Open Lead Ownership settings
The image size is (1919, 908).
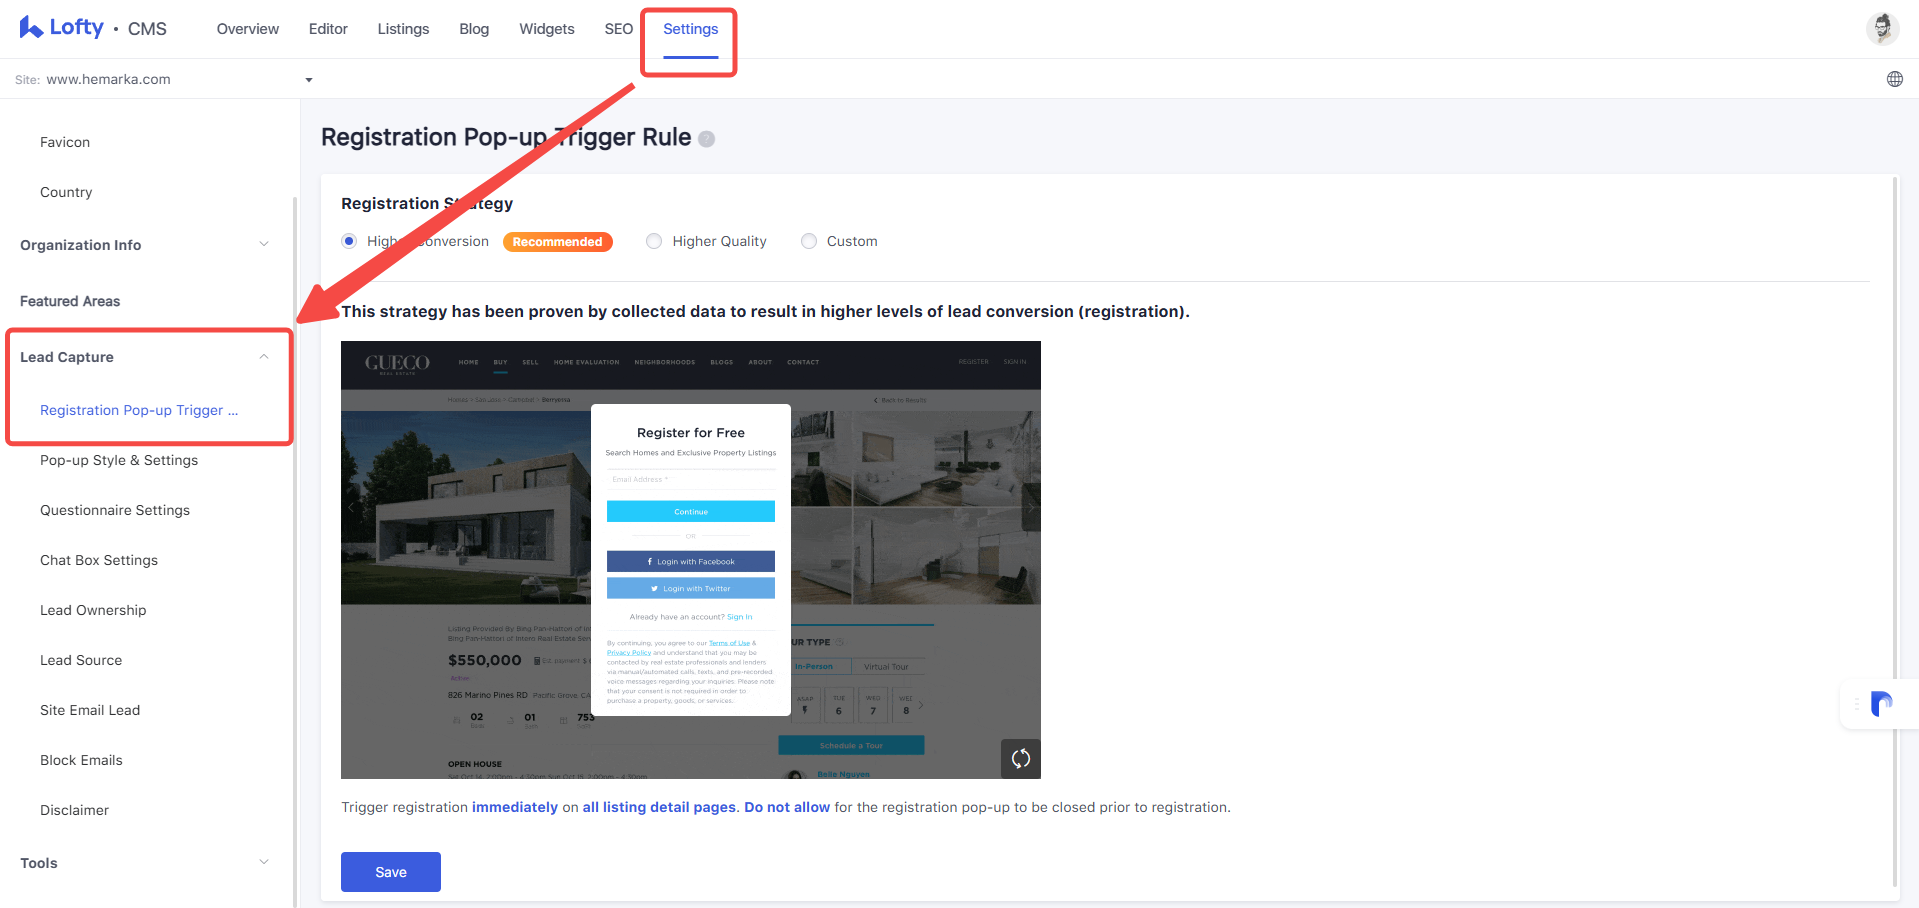pos(93,610)
